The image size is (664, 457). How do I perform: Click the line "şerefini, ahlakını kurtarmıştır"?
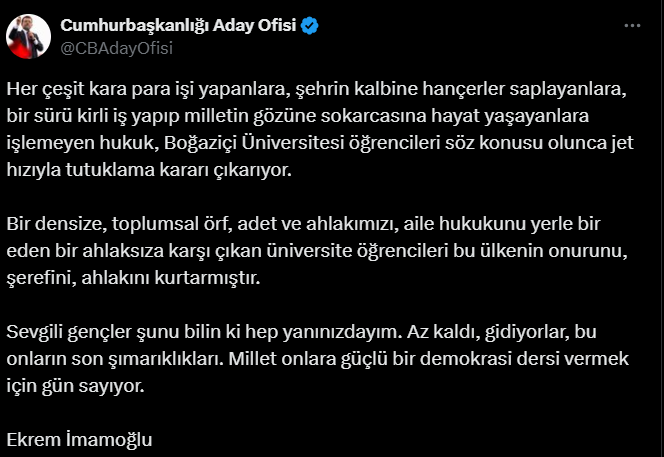coord(133,278)
